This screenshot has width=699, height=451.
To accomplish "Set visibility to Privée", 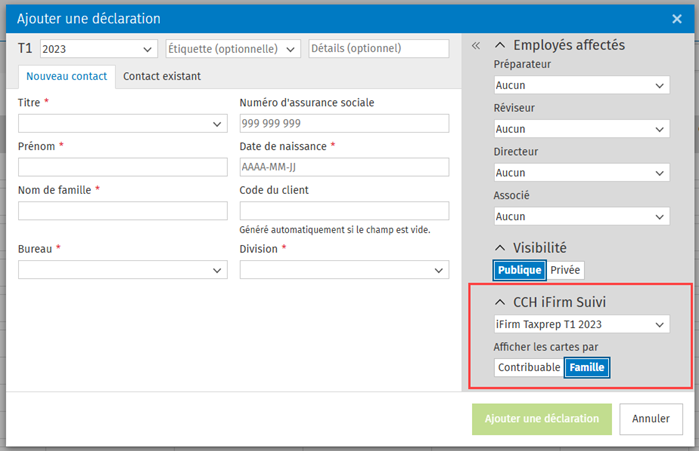I will click(565, 270).
